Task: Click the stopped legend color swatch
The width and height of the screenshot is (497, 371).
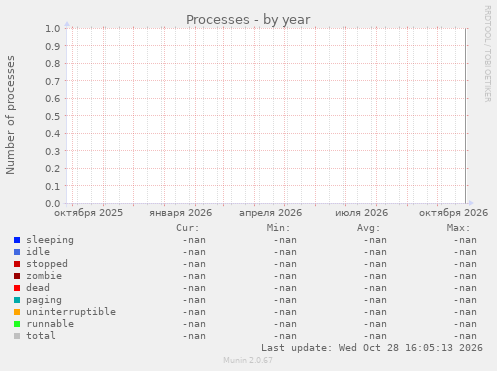Action: point(17,264)
